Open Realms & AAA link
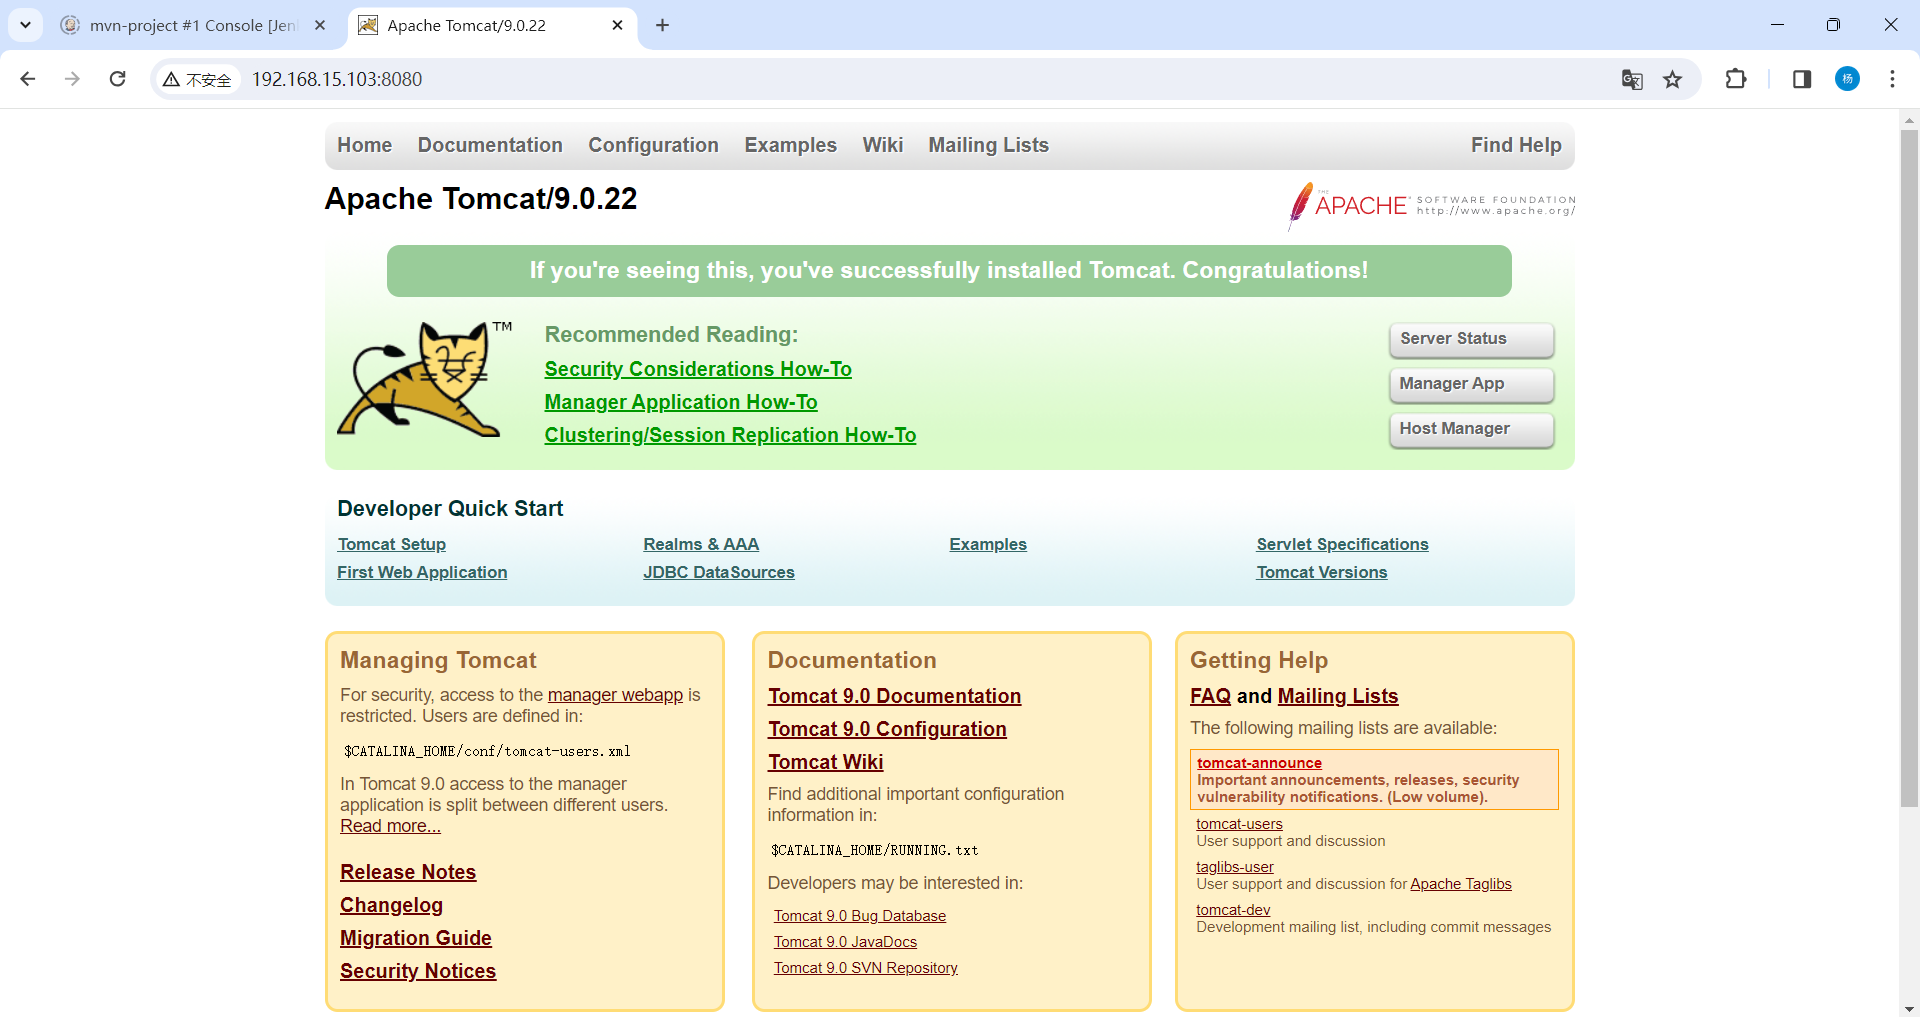The height and width of the screenshot is (1017, 1920). click(x=701, y=544)
